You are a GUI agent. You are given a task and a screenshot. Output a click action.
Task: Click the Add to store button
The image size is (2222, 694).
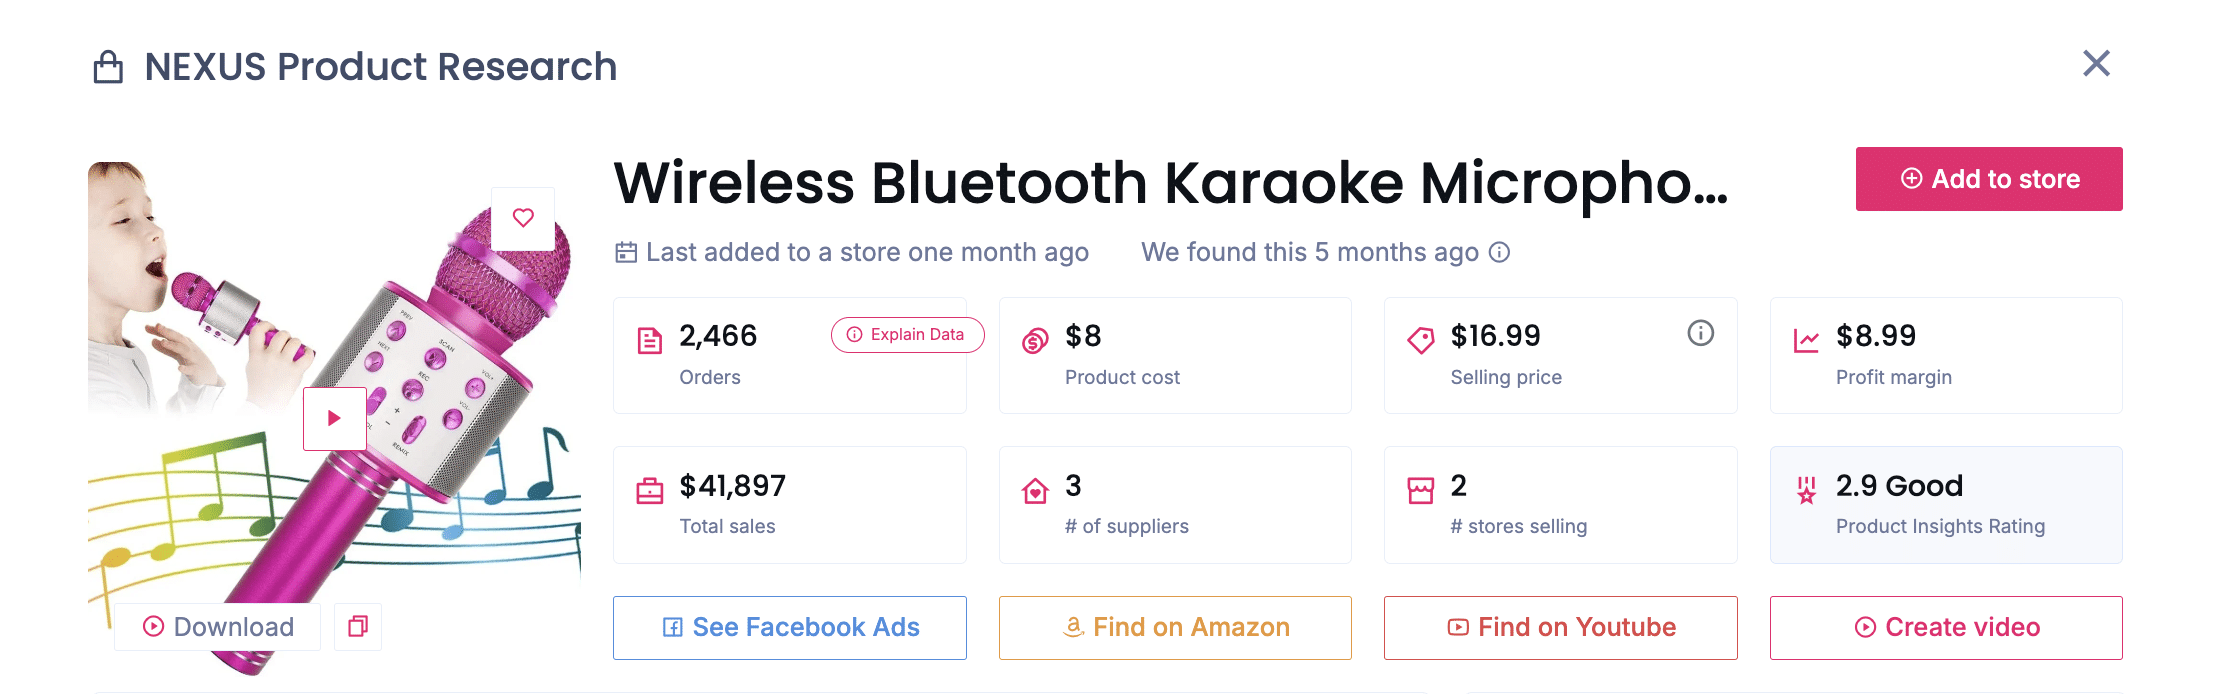1988,179
